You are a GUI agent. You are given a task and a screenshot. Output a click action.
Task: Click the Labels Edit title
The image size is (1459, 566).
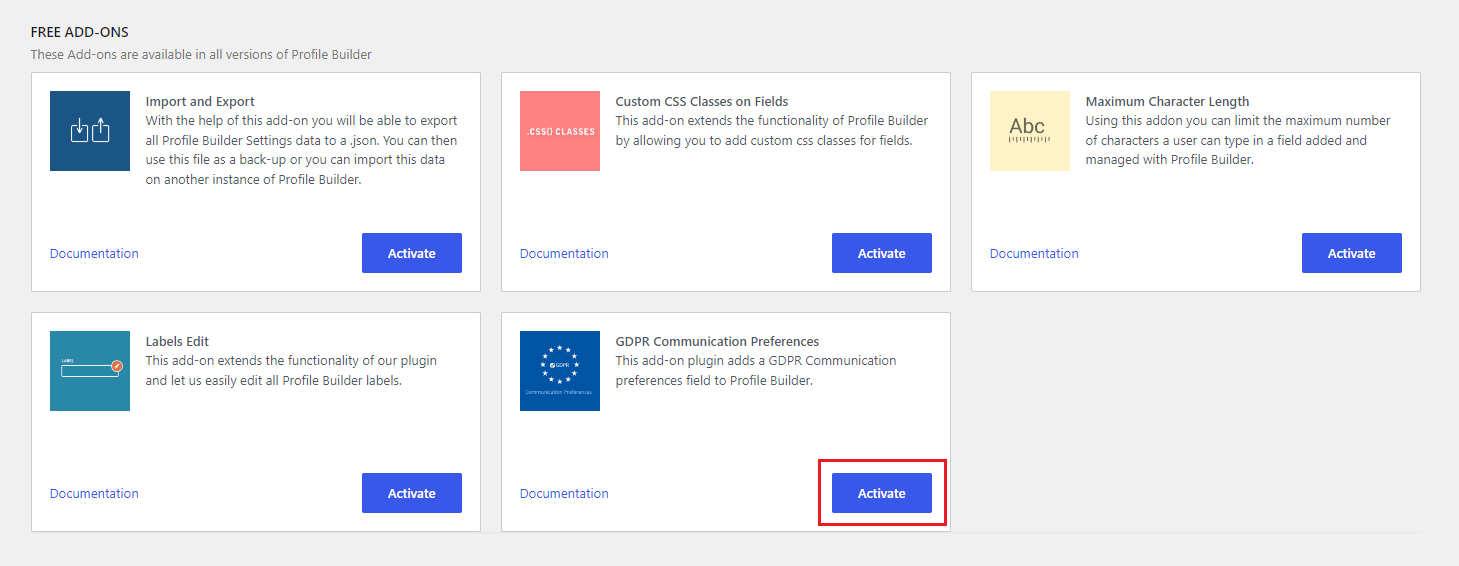(177, 342)
